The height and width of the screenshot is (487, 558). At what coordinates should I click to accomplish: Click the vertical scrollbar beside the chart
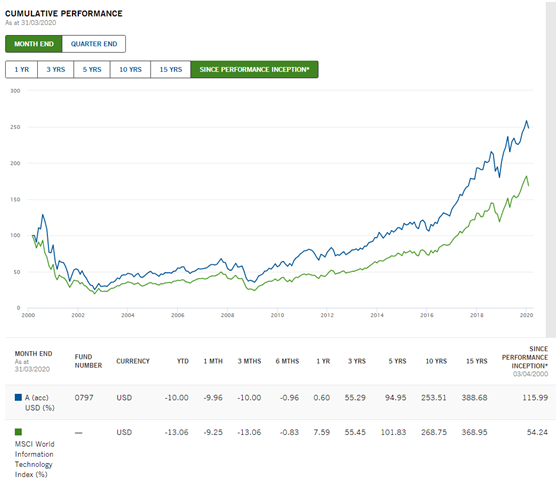pos(551,169)
